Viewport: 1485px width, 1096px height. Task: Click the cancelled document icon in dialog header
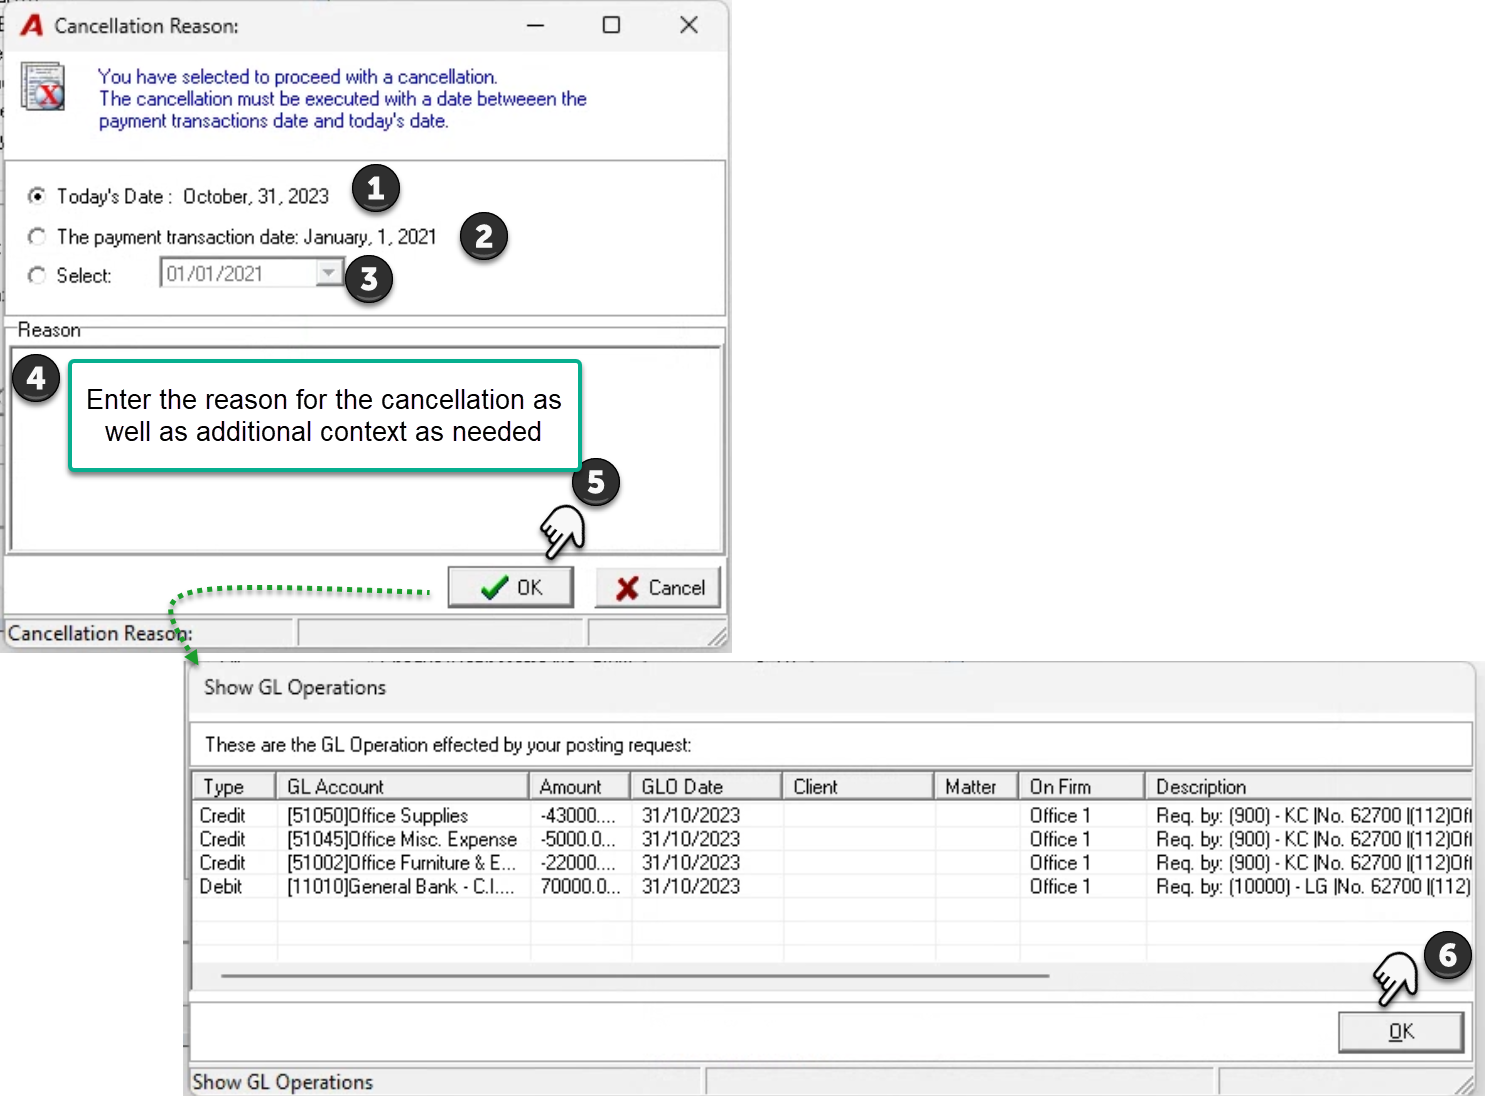pos(43,87)
